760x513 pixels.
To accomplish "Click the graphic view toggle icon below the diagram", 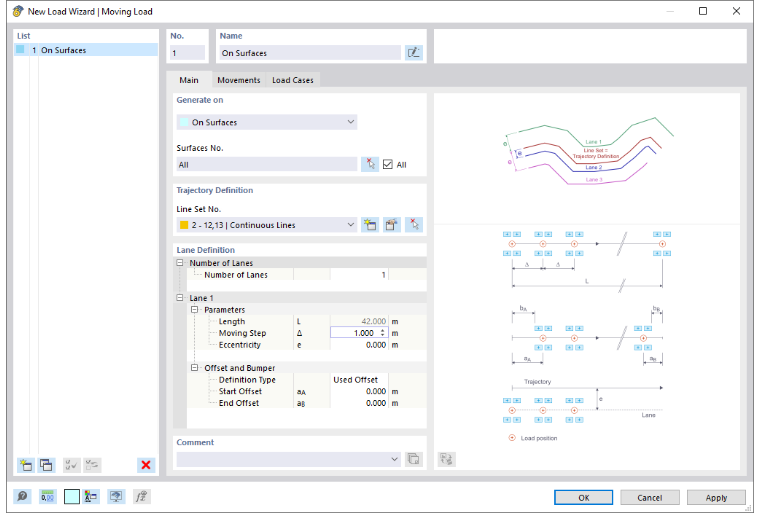I will [x=446, y=459].
